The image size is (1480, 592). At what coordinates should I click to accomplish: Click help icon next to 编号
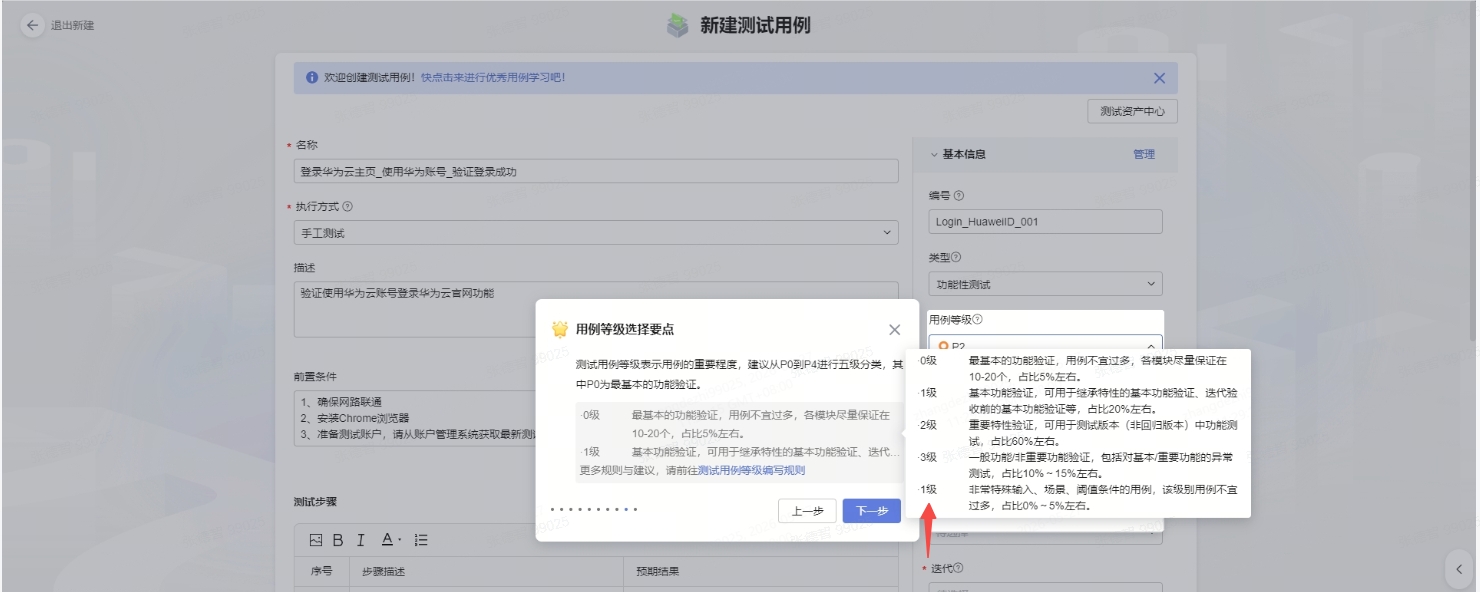(x=959, y=196)
